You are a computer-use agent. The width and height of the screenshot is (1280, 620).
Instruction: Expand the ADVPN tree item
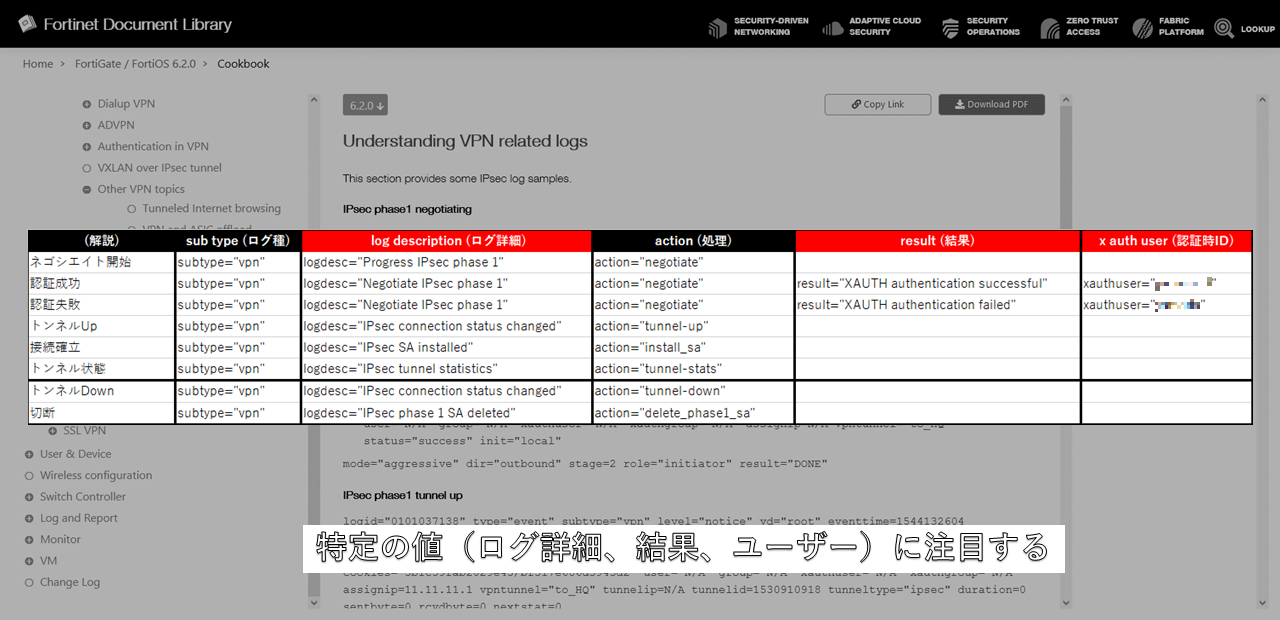pos(87,125)
